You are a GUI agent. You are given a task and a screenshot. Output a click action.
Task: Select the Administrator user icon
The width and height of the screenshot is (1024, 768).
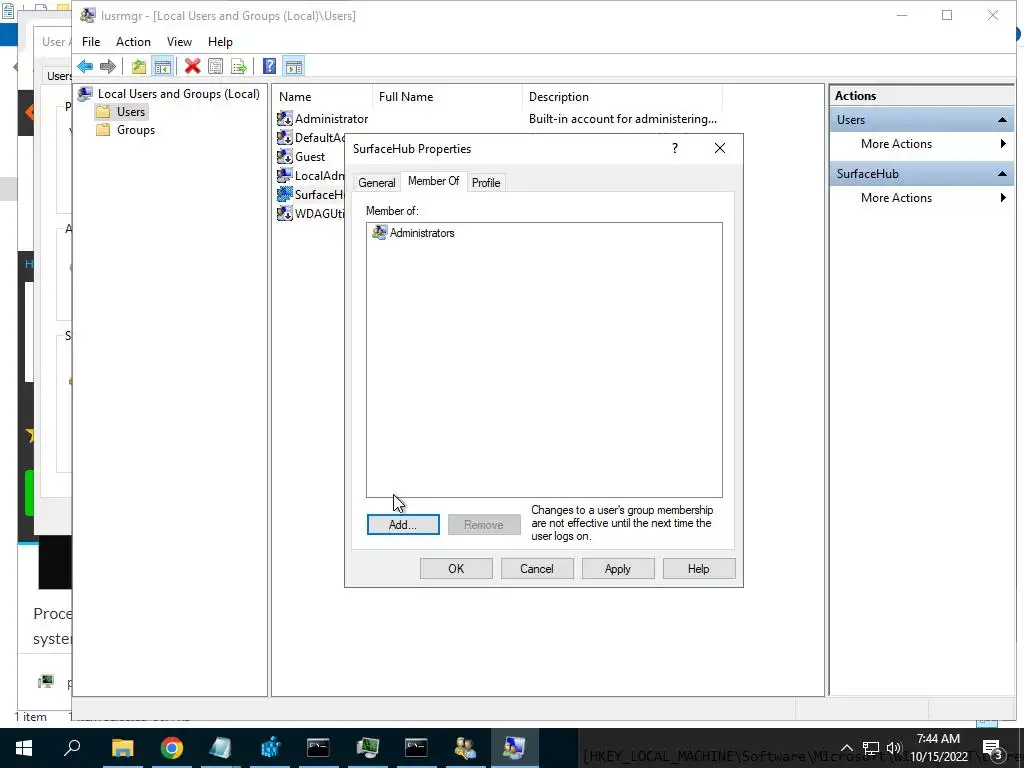click(x=285, y=118)
